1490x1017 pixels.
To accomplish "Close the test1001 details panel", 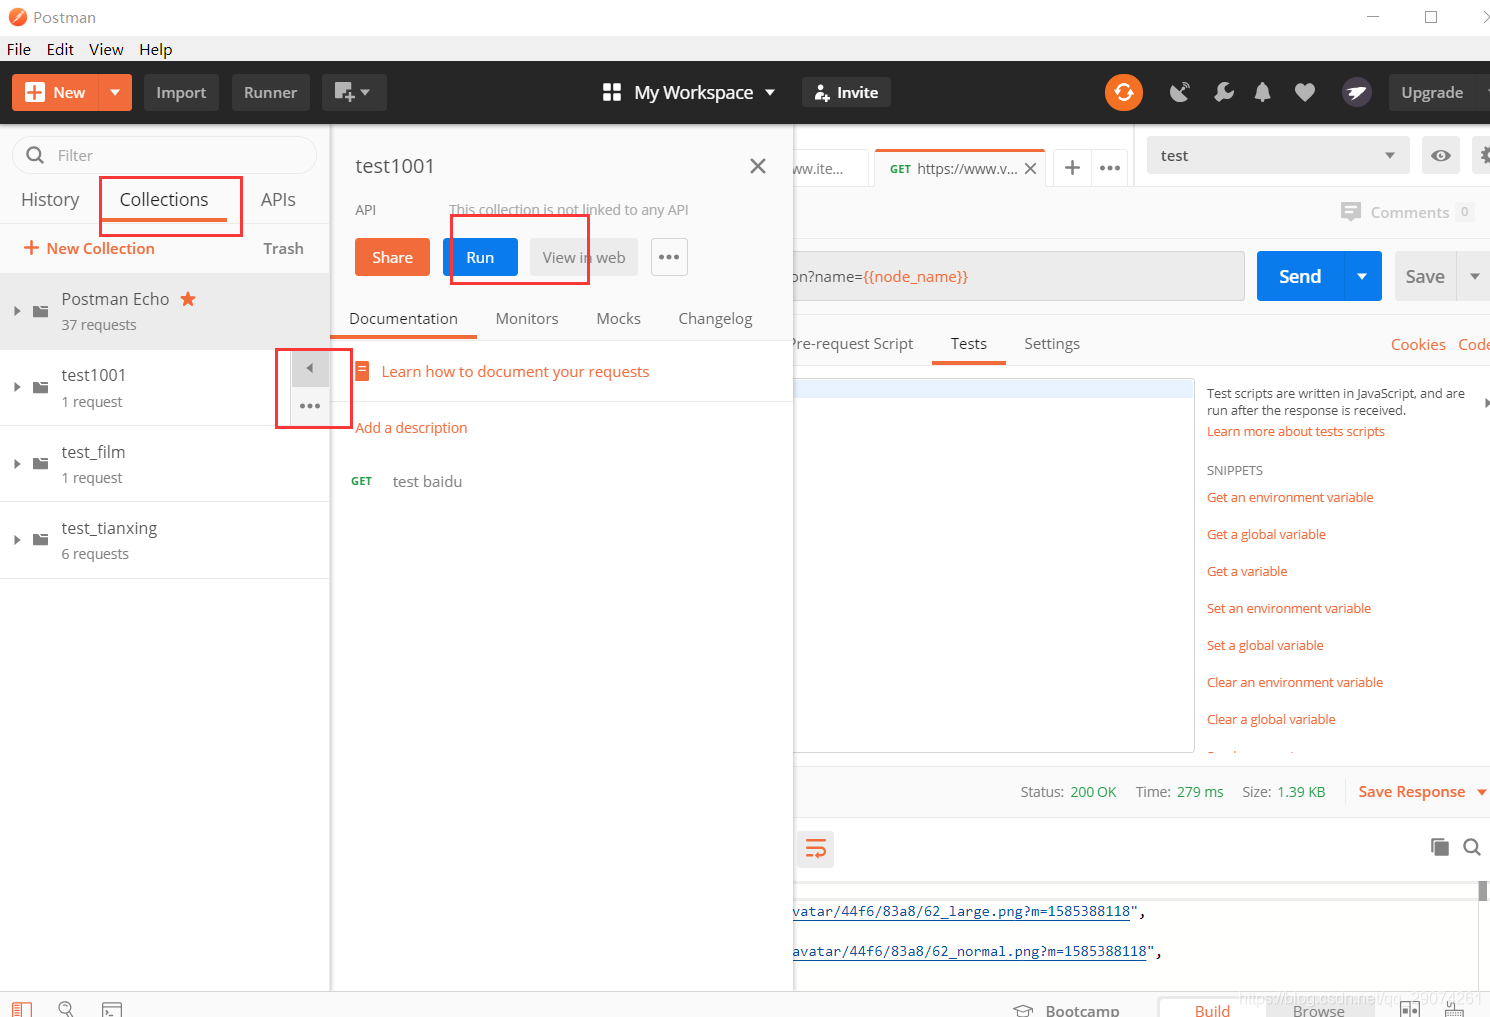I will click(758, 166).
